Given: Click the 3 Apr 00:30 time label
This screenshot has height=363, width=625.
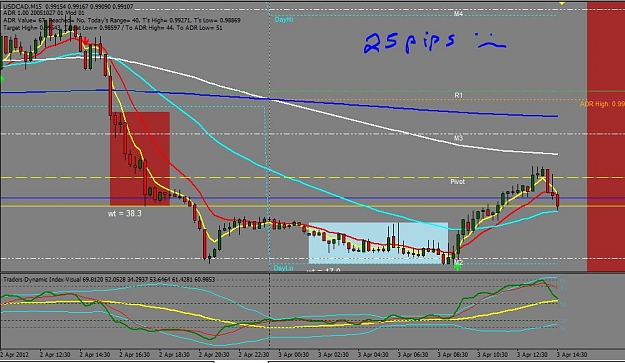Looking at the screenshot, I should 294,355.
